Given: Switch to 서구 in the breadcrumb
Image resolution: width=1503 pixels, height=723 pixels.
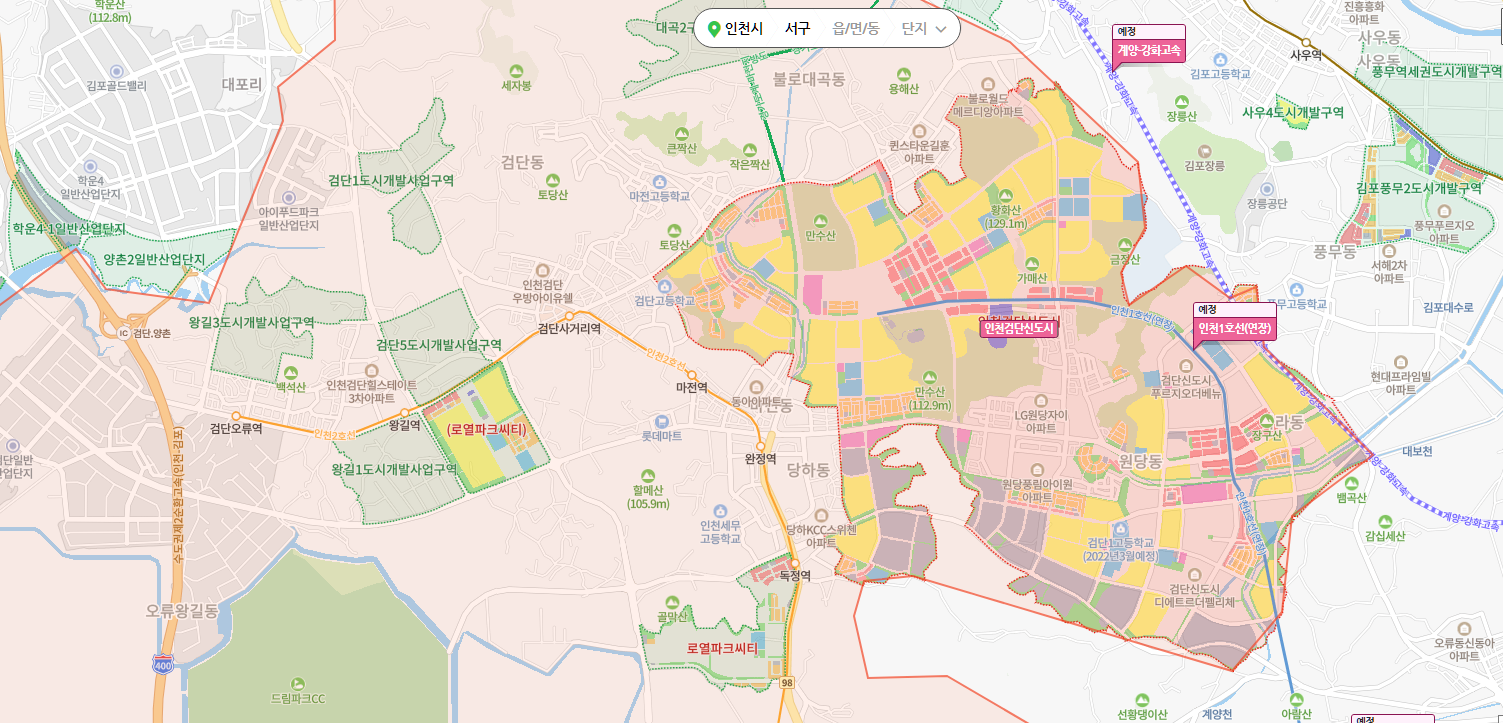Looking at the screenshot, I should click(x=797, y=30).
